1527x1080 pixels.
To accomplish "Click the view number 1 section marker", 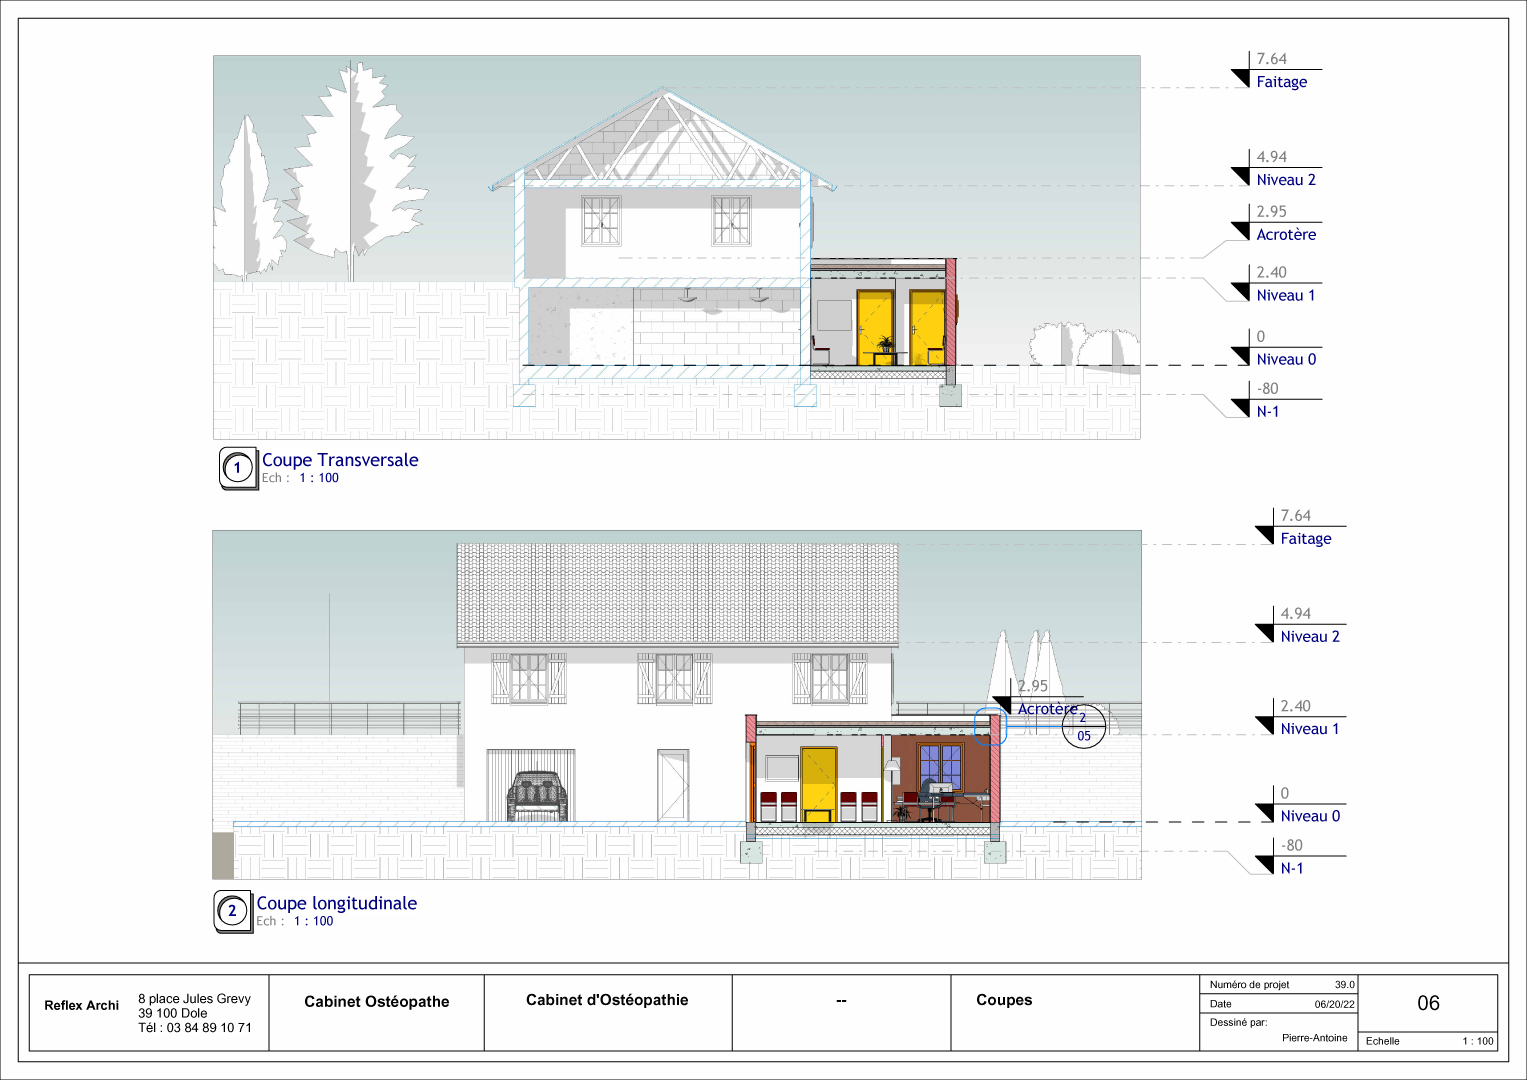I will point(237,468).
